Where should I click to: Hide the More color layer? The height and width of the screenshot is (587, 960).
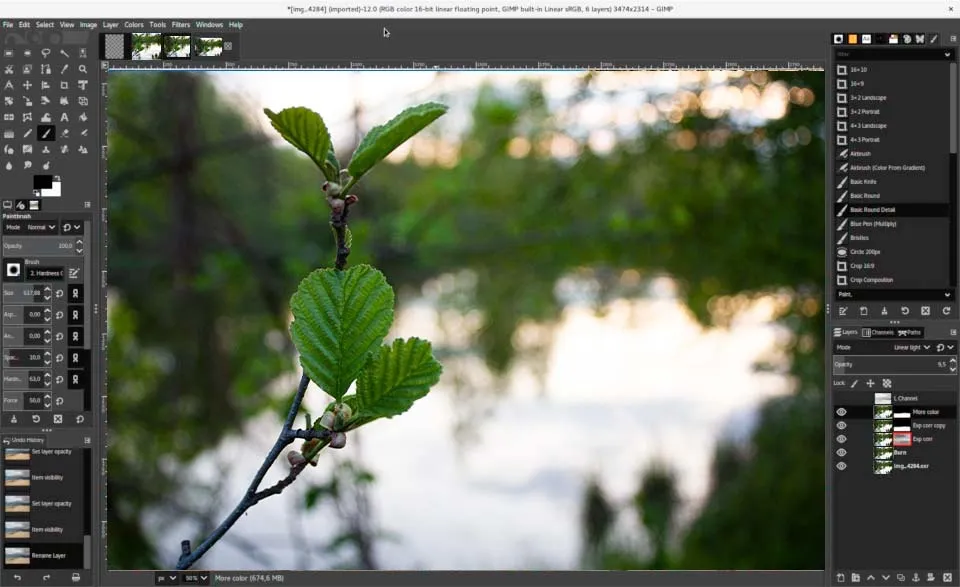pyautogui.click(x=841, y=412)
